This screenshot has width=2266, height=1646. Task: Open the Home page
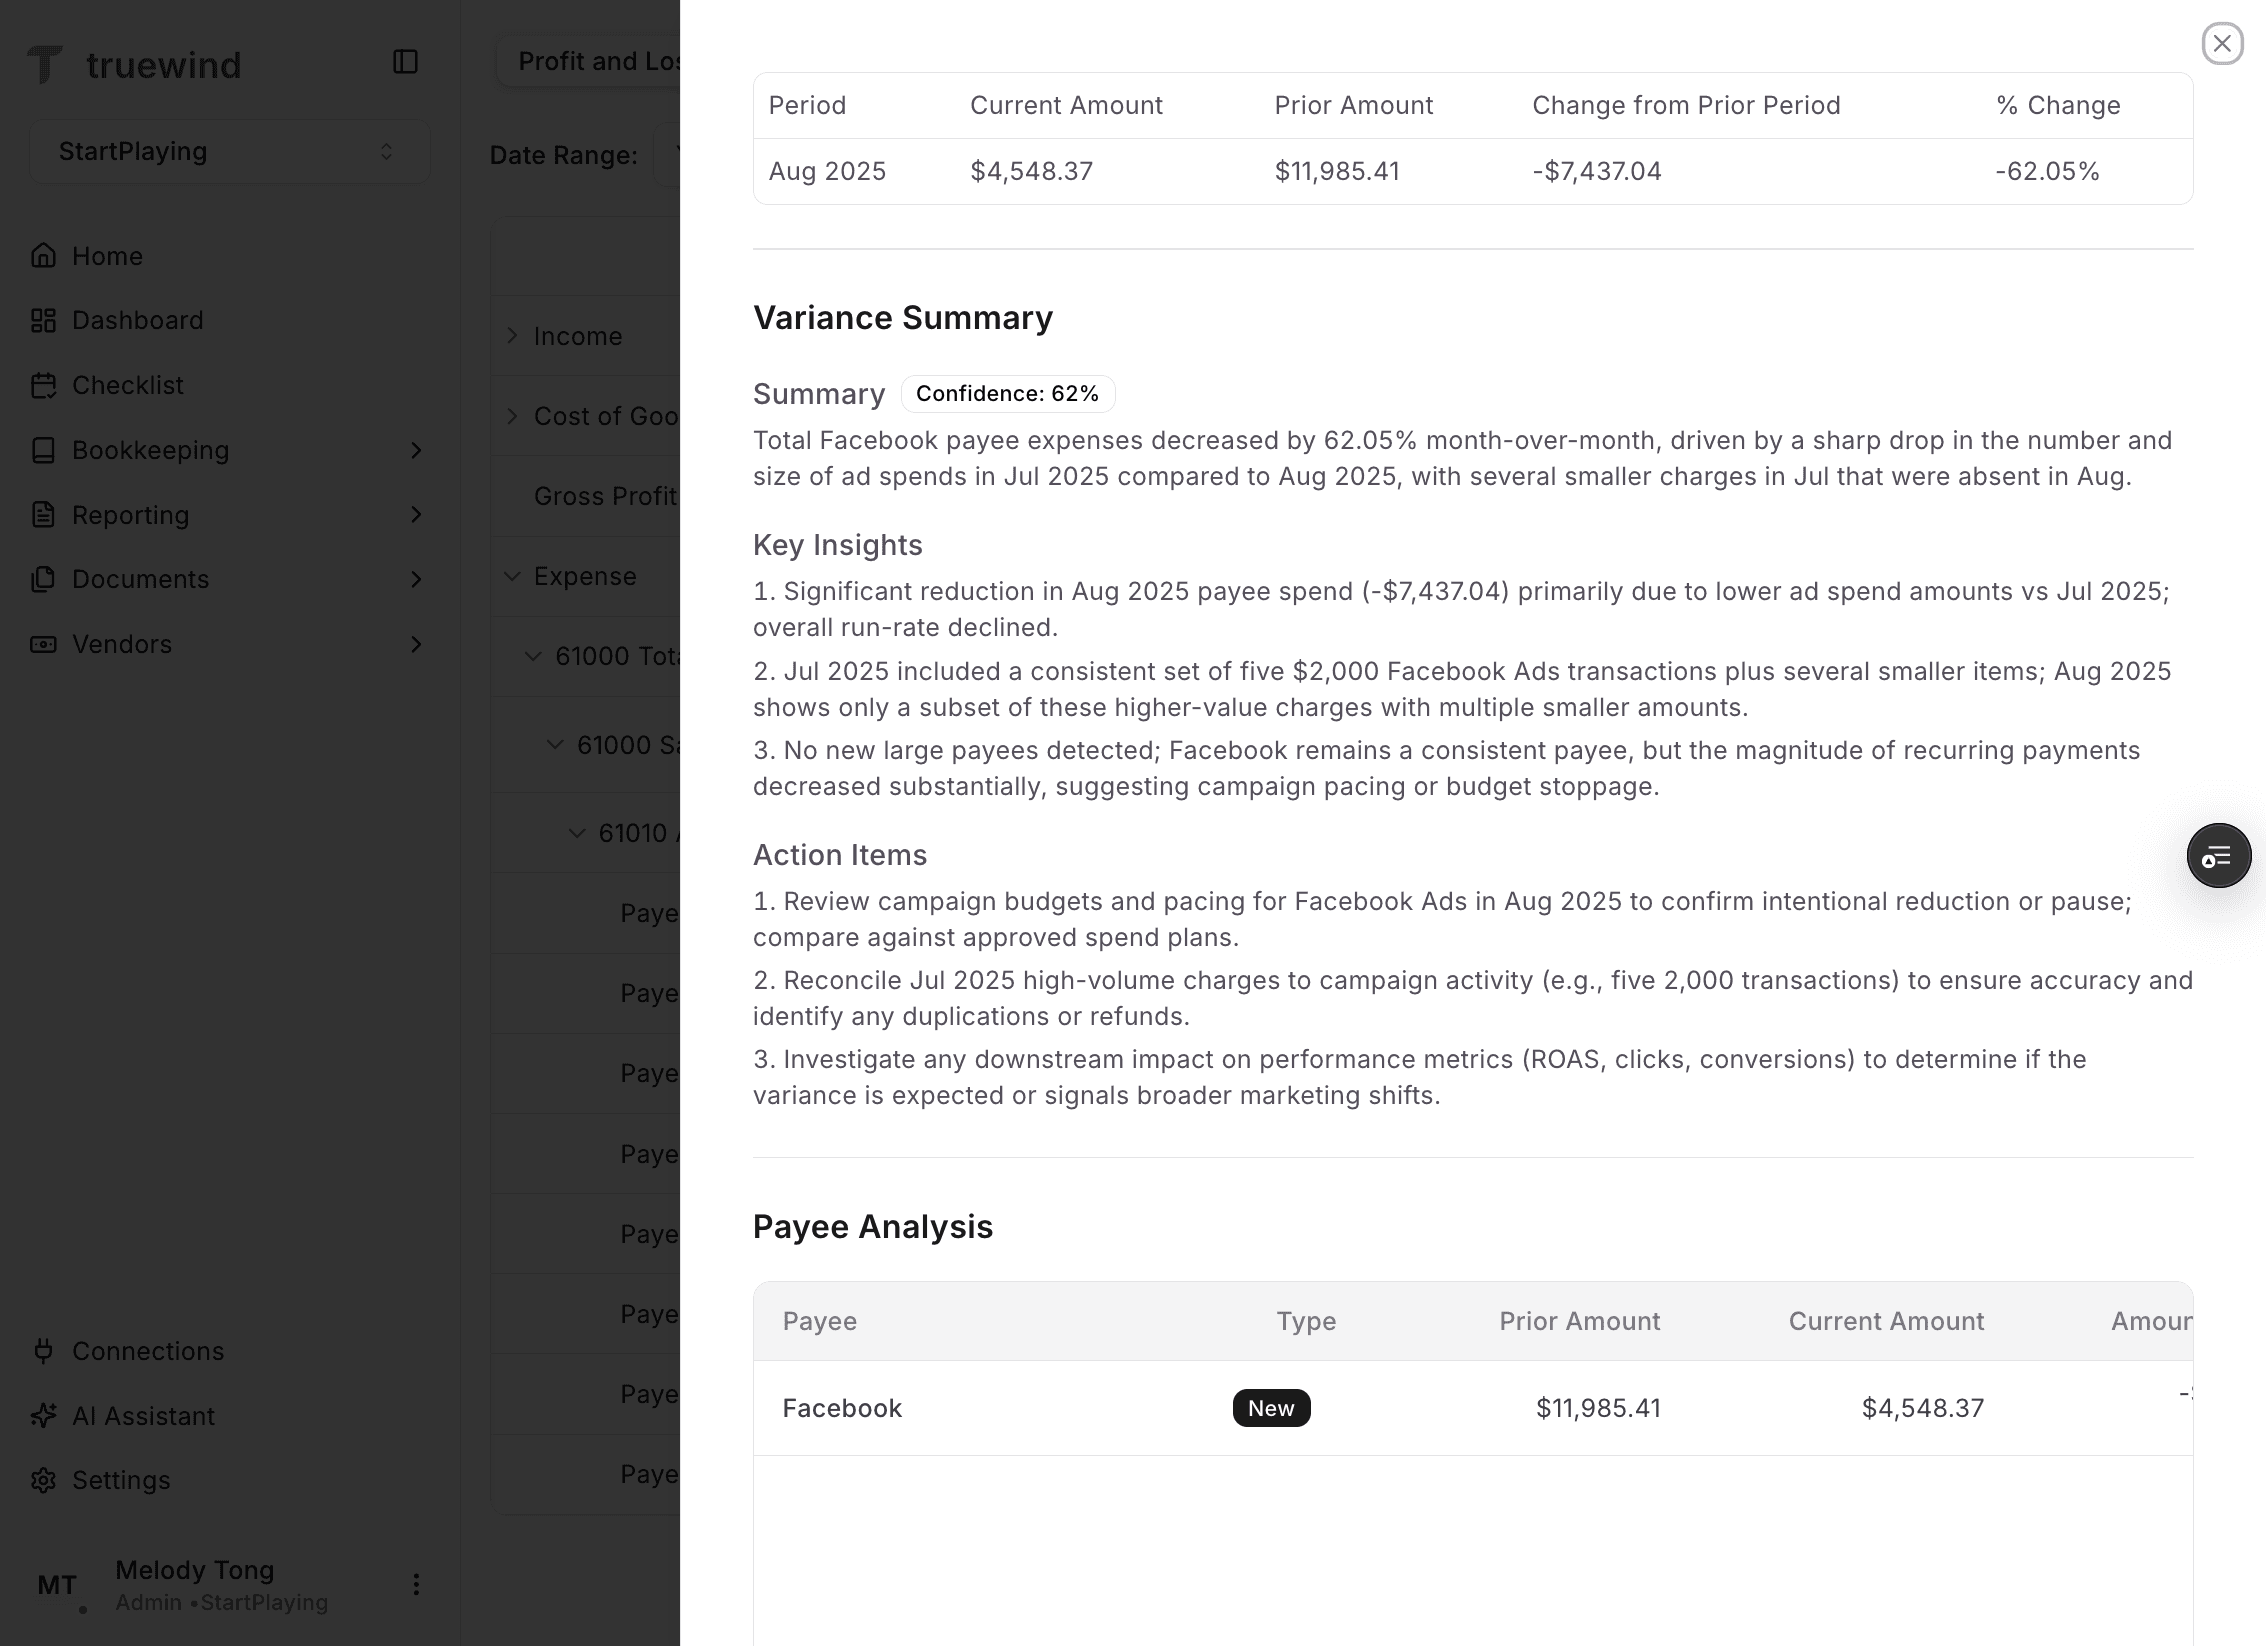[106, 256]
